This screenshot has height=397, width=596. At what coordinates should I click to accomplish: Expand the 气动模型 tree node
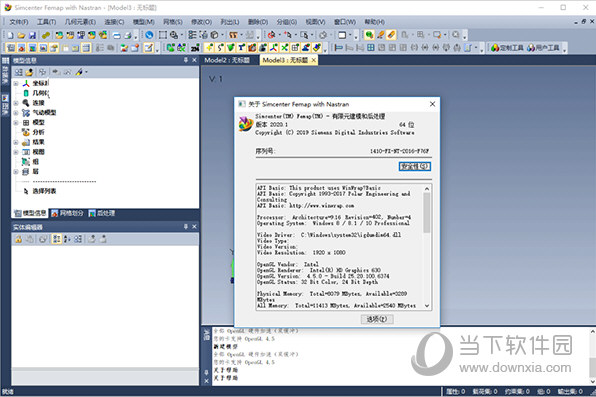[x=16, y=113]
